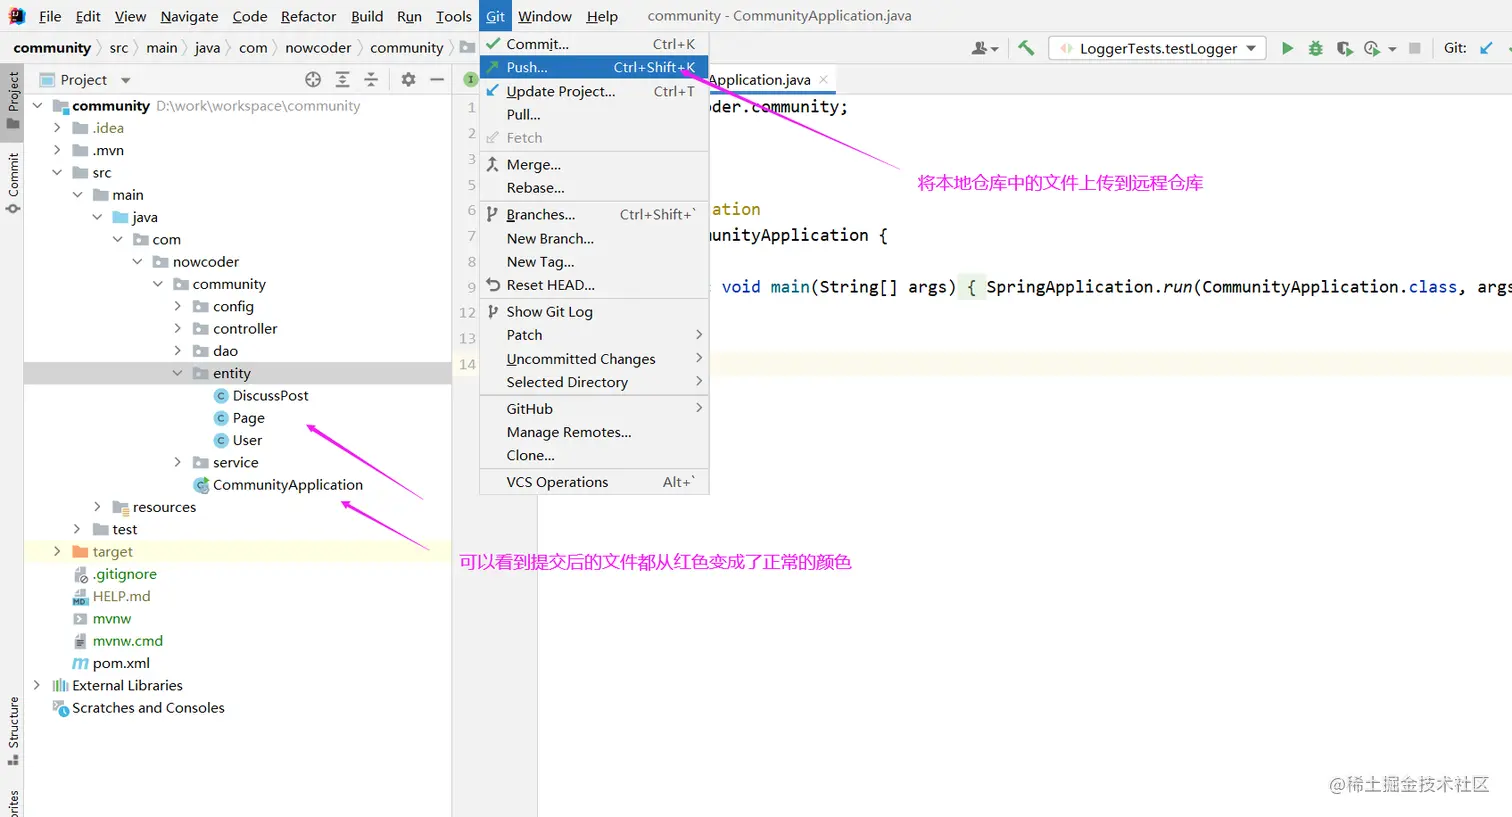Viewport: 1512px width, 817px height.
Task: Choose New Tag menu entry
Action: click(594, 261)
